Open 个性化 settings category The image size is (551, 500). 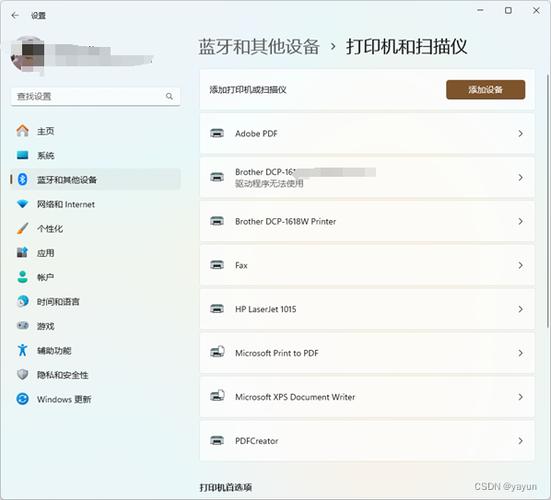click(96, 228)
